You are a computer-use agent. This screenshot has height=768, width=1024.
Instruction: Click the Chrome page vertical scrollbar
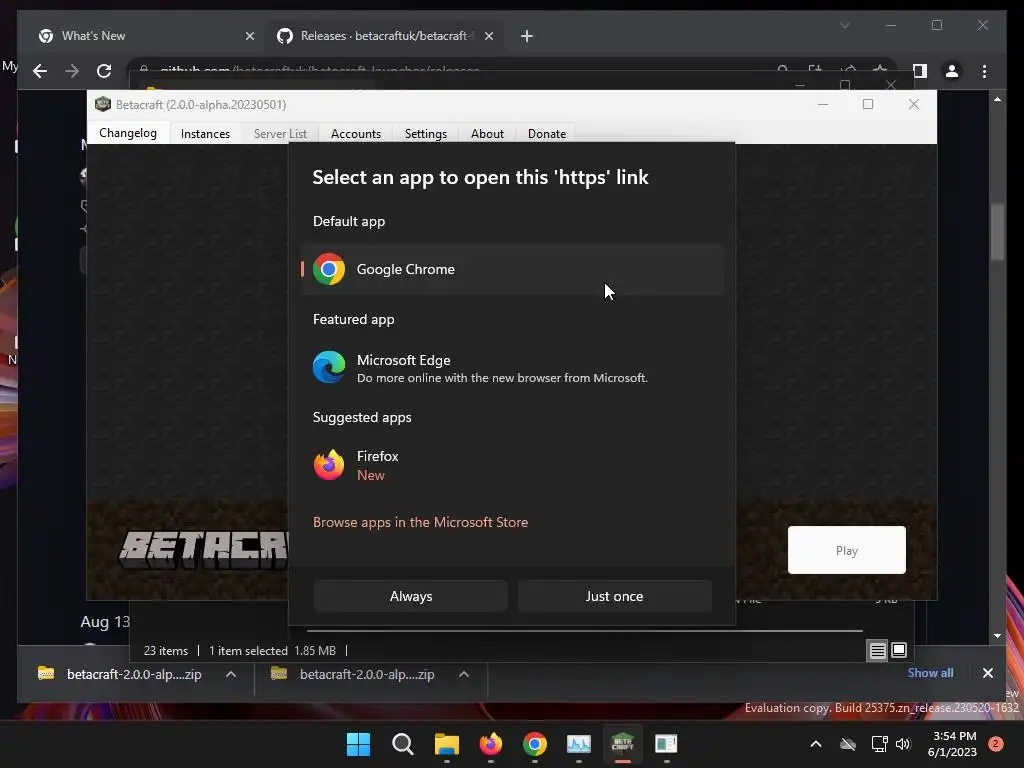click(x=997, y=232)
